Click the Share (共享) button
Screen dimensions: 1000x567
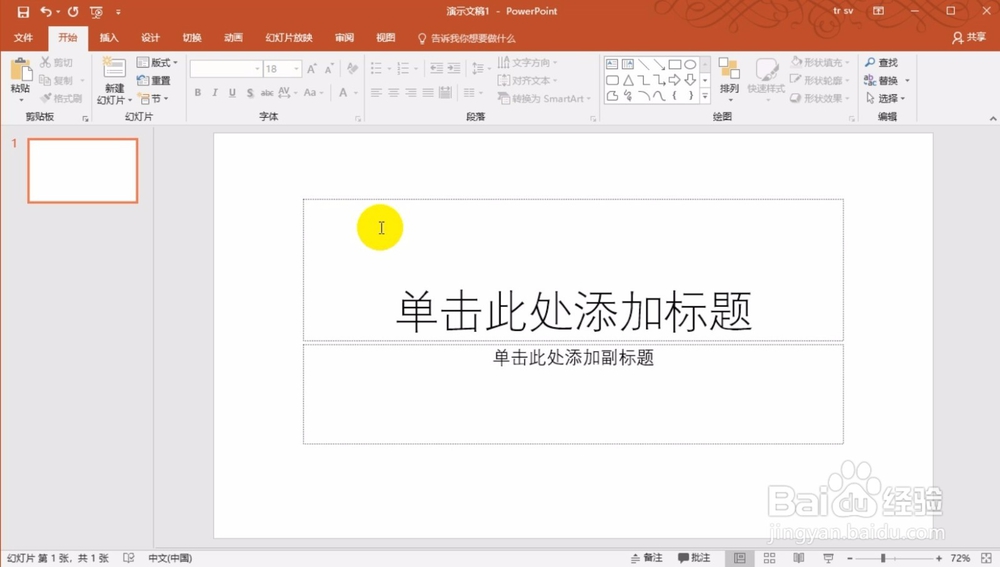click(969, 38)
